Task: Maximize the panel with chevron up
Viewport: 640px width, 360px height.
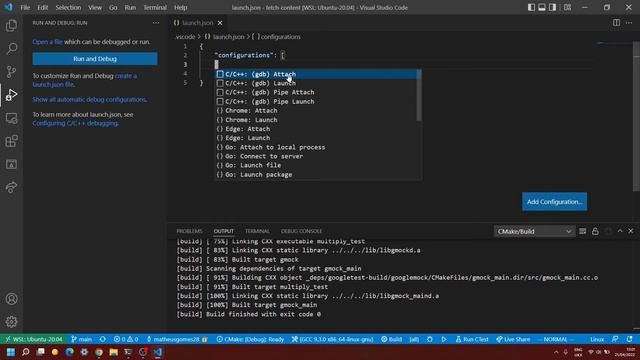Action: [x=620, y=231]
